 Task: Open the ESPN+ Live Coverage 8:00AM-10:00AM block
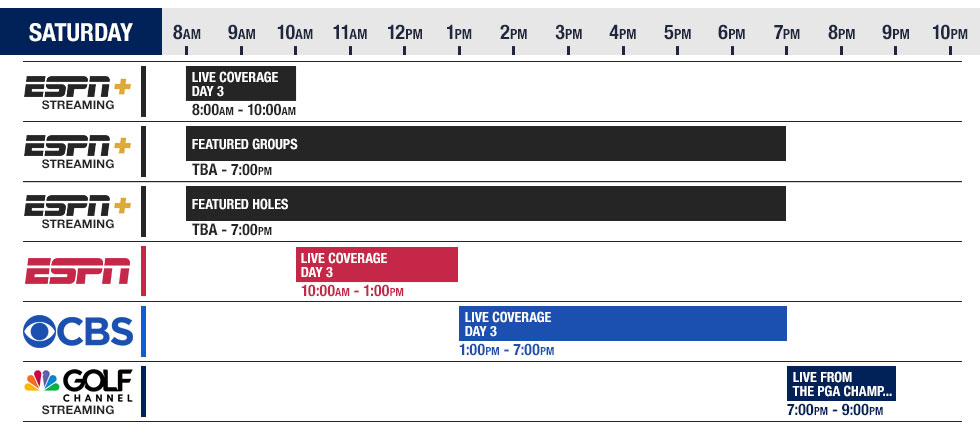tap(241, 83)
